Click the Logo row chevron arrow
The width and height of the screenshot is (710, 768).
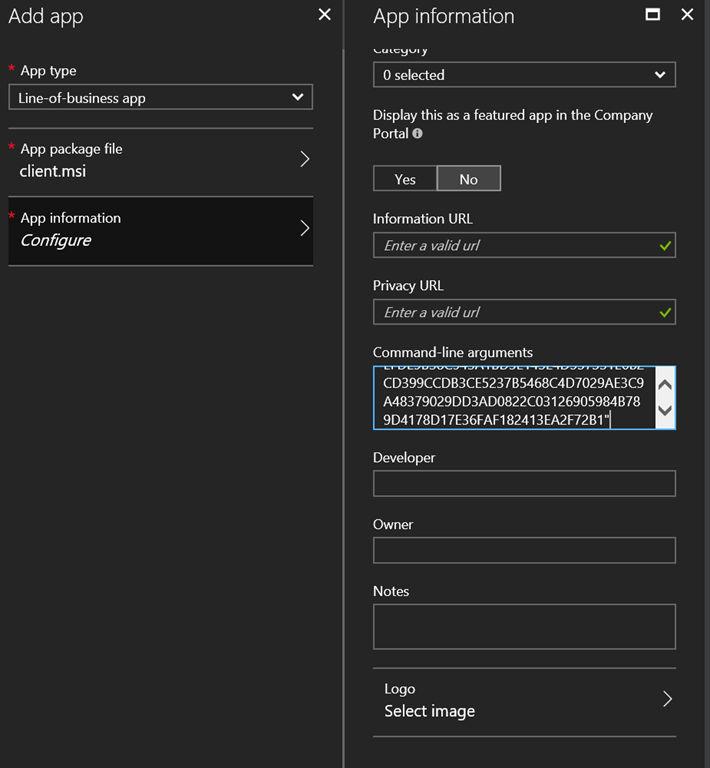[x=667, y=700]
